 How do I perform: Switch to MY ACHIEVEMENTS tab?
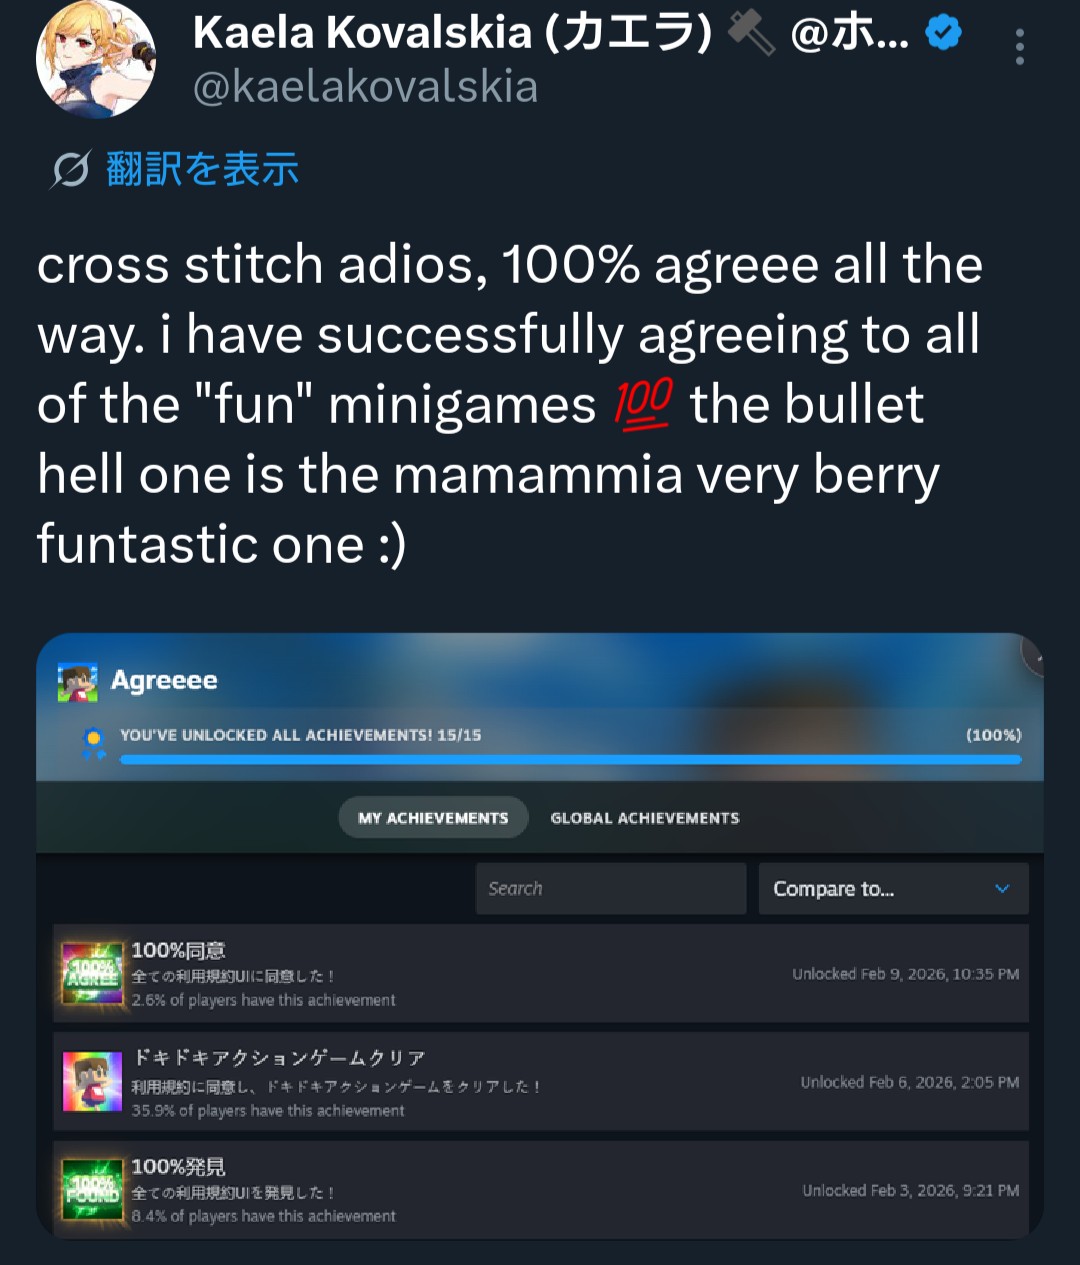tap(433, 818)
